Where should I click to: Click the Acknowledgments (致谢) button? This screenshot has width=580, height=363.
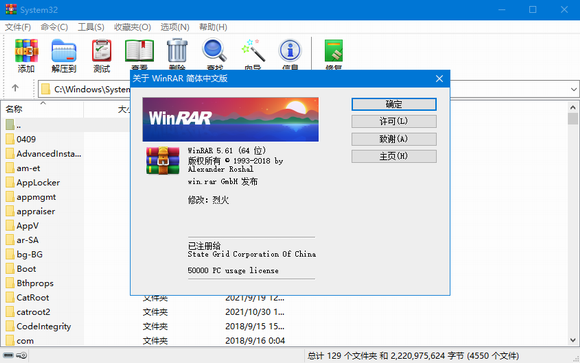(394, 139)
